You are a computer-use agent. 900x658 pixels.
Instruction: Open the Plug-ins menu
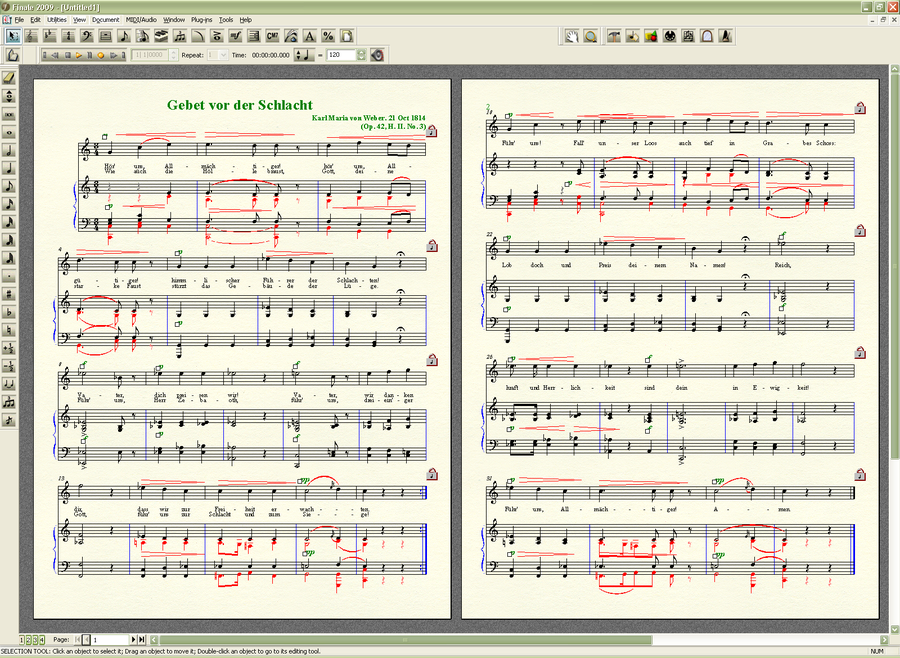pos(201,19)
